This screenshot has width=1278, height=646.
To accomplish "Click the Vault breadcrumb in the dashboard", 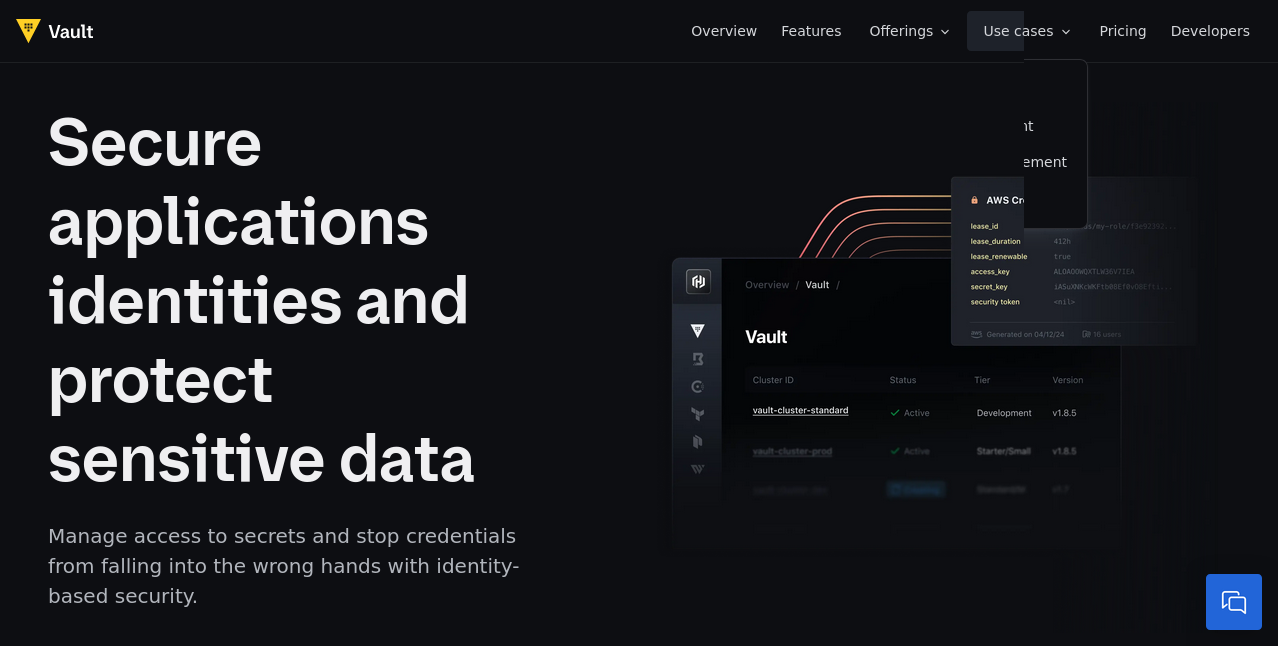I will [x=817, y=285].
